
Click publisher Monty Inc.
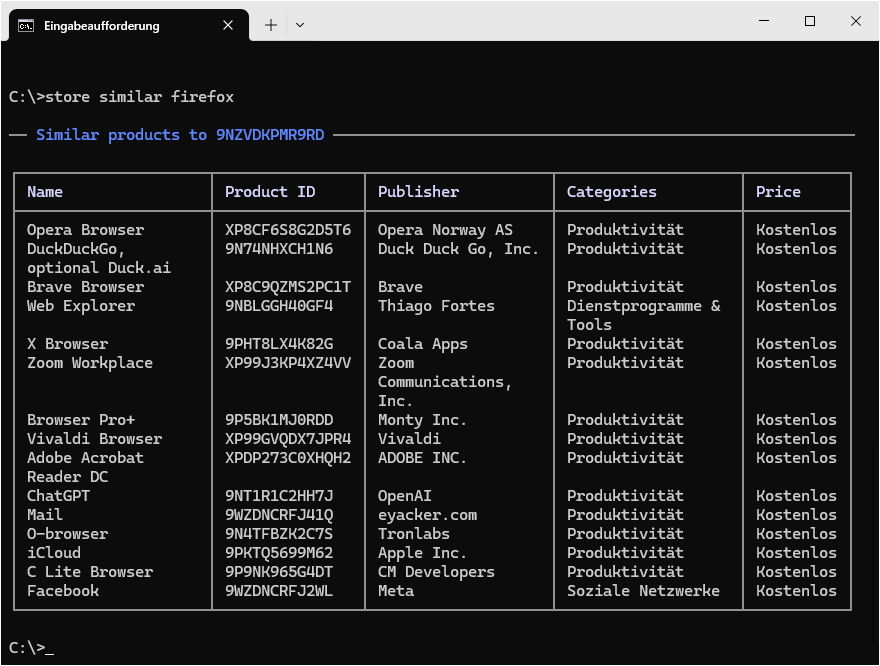(x=422, y=420)
